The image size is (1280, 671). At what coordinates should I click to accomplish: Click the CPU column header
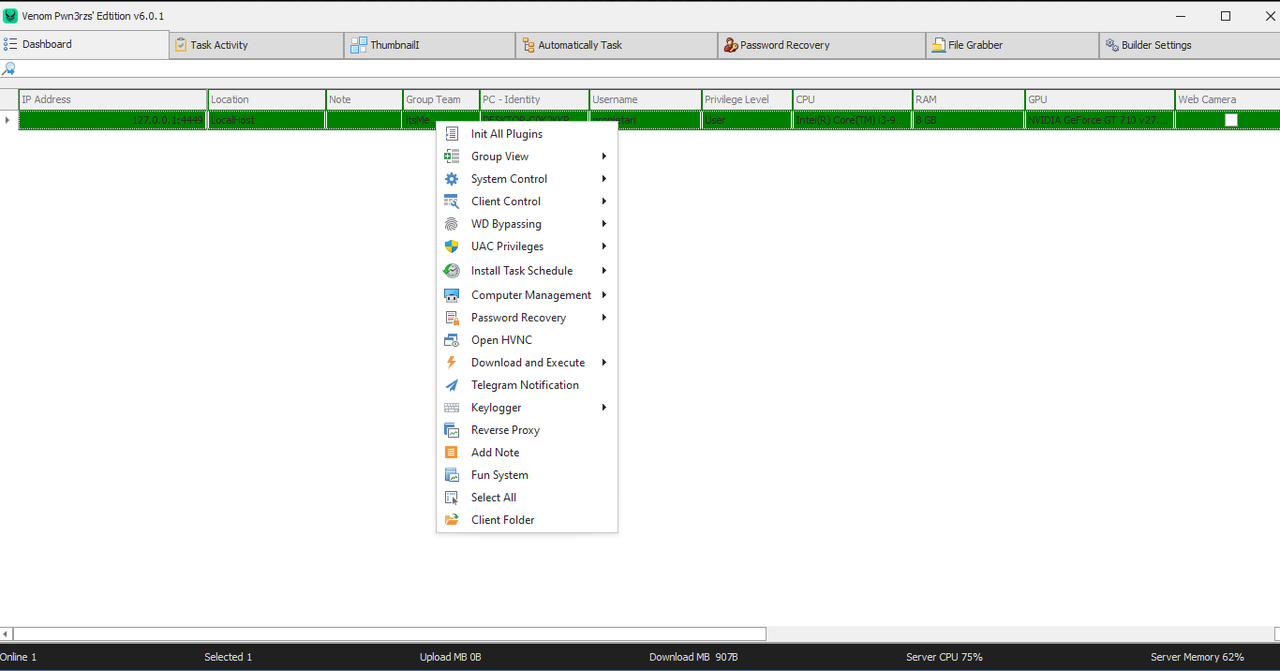tap(852, 99)
